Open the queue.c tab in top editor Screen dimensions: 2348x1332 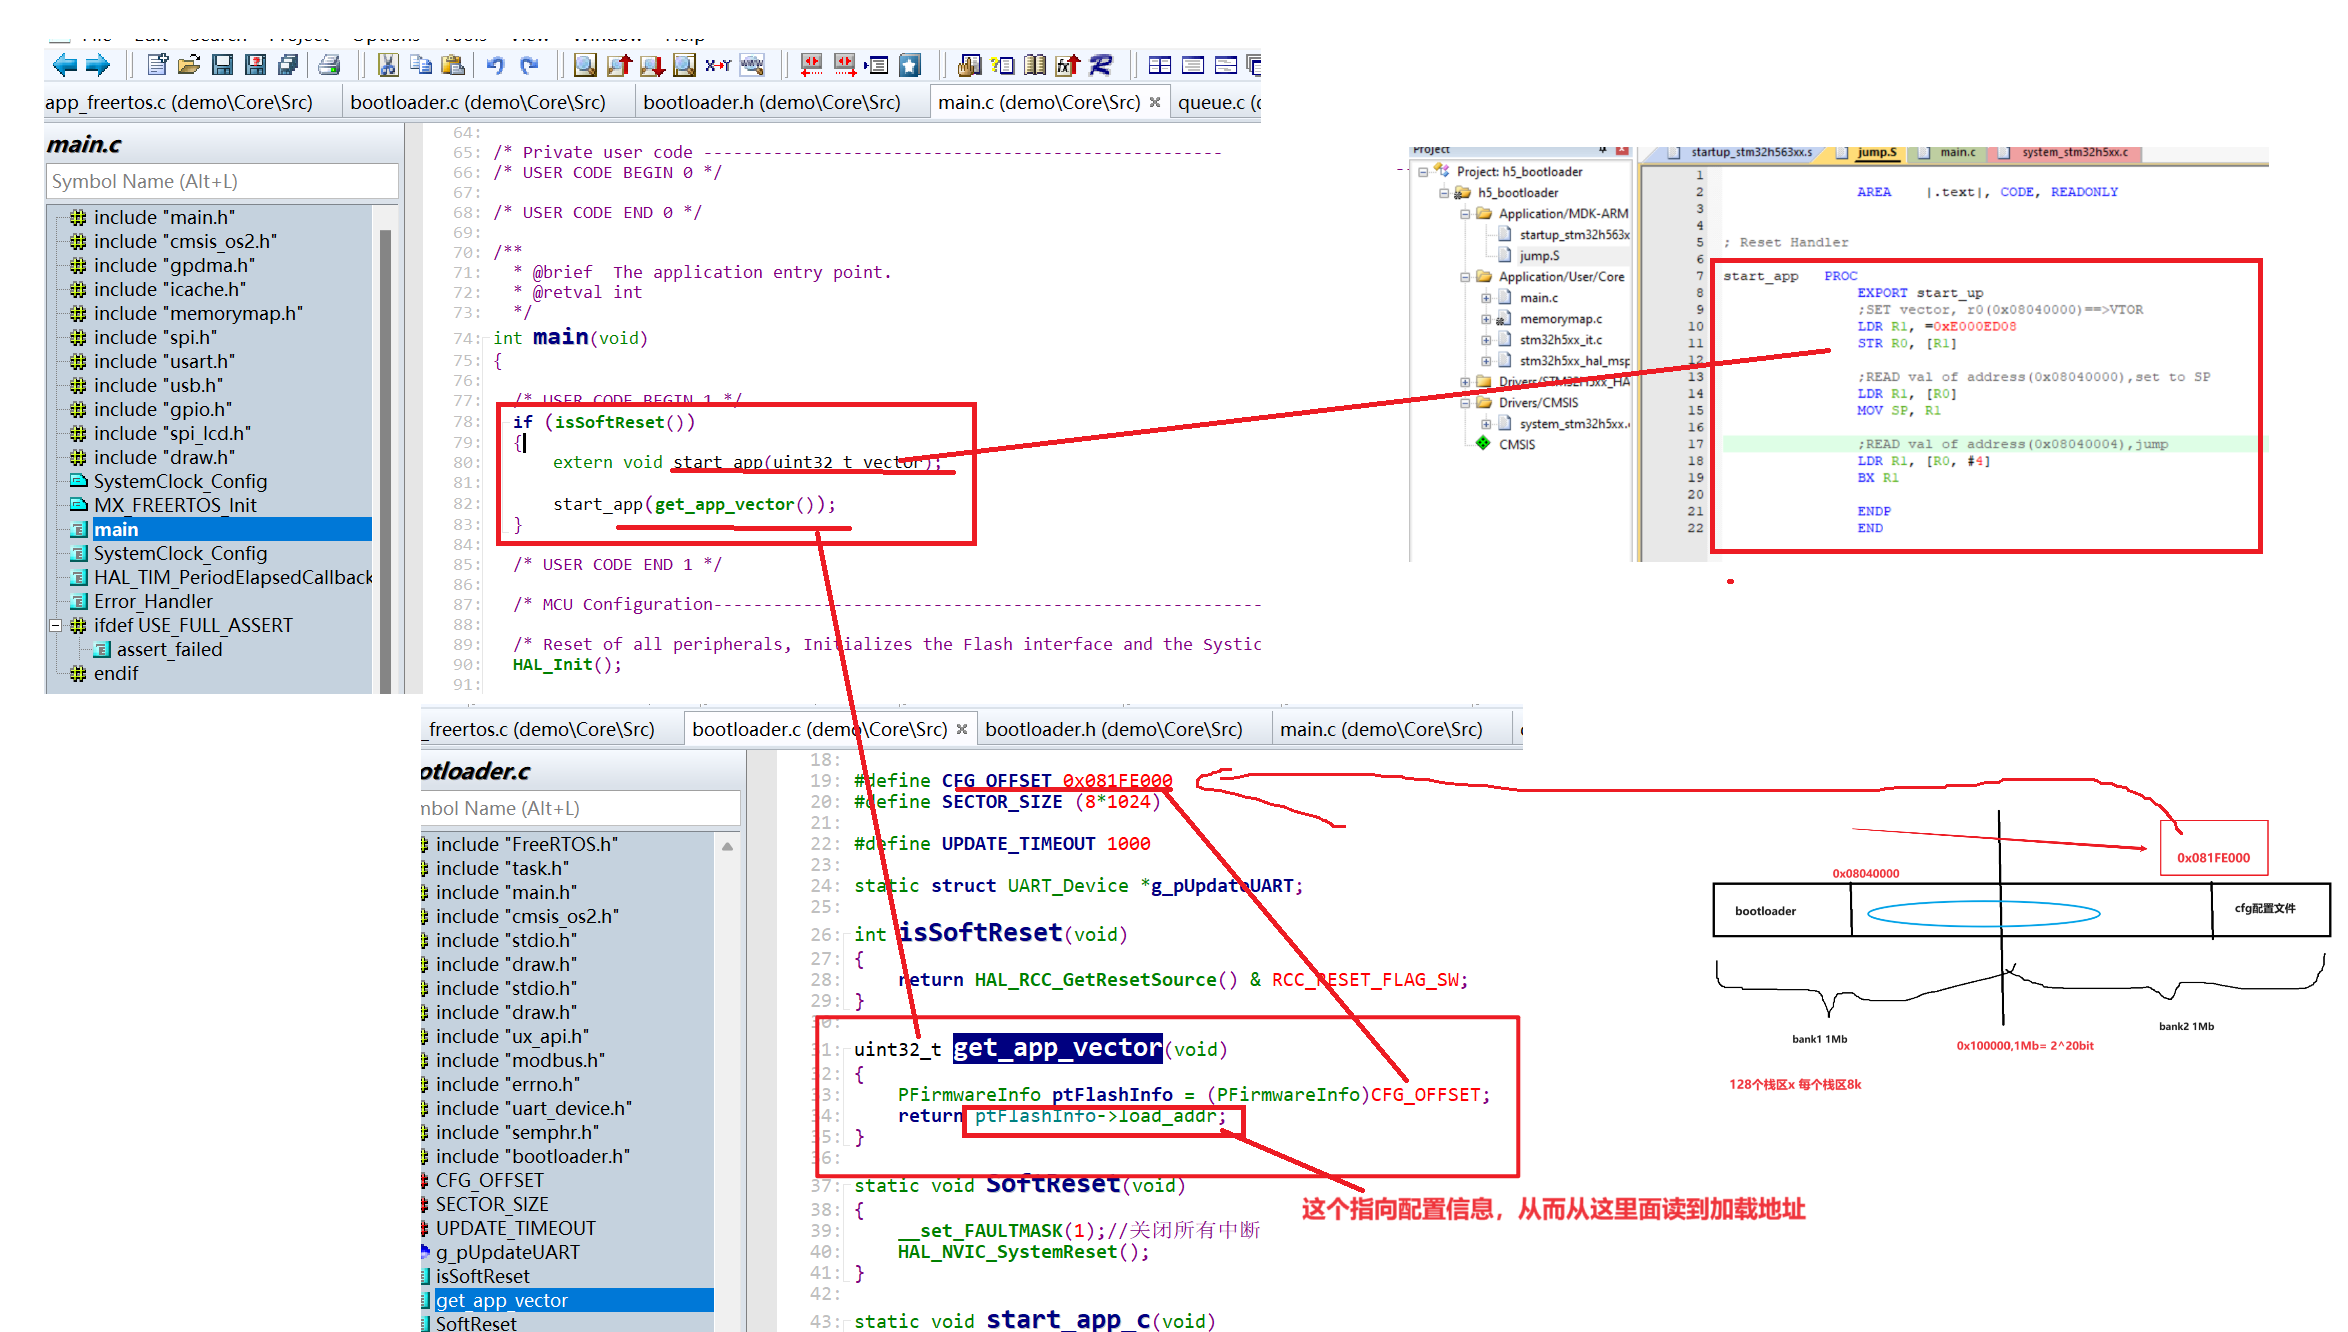(x=1217, y=102)
